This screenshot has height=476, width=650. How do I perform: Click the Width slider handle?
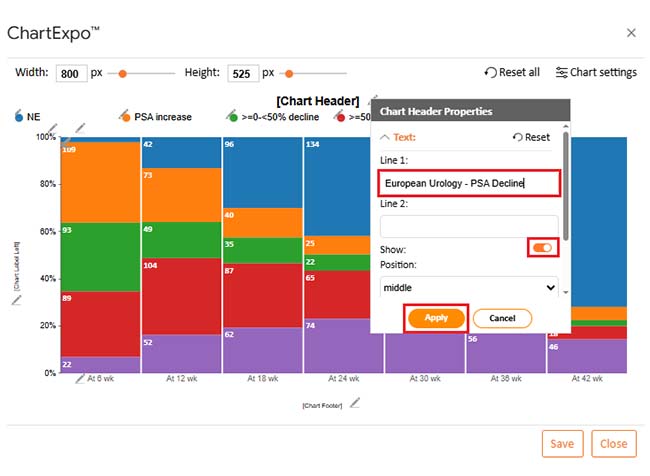(123, 73)
